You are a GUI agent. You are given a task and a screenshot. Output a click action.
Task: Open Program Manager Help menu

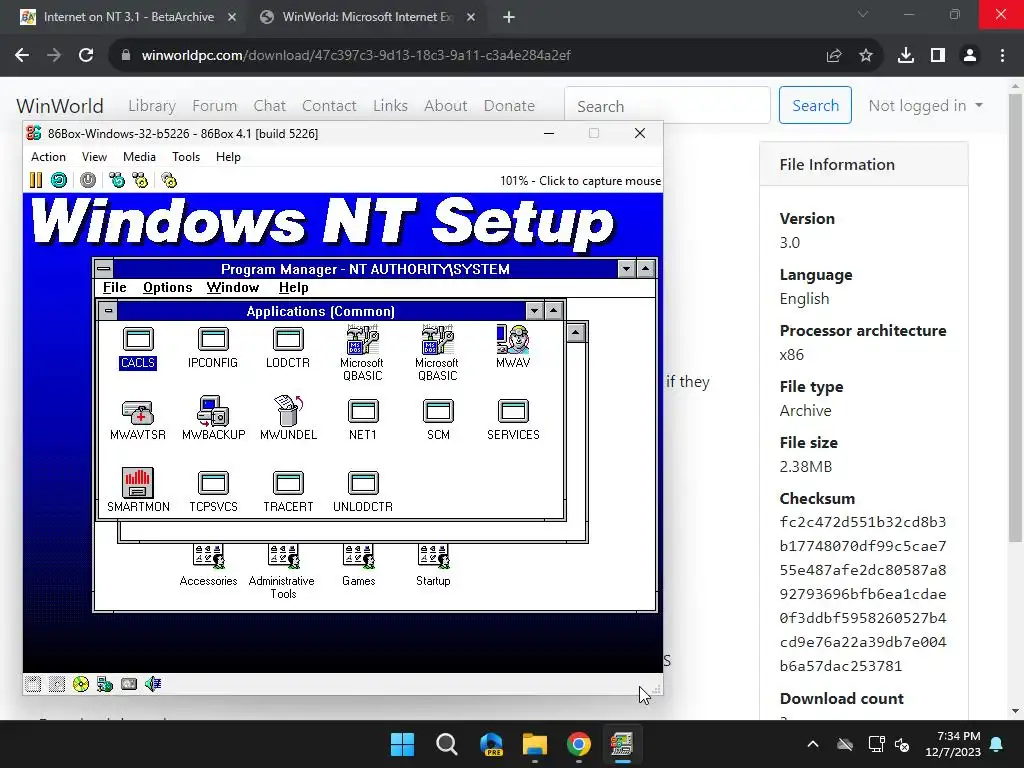[293, 287]
